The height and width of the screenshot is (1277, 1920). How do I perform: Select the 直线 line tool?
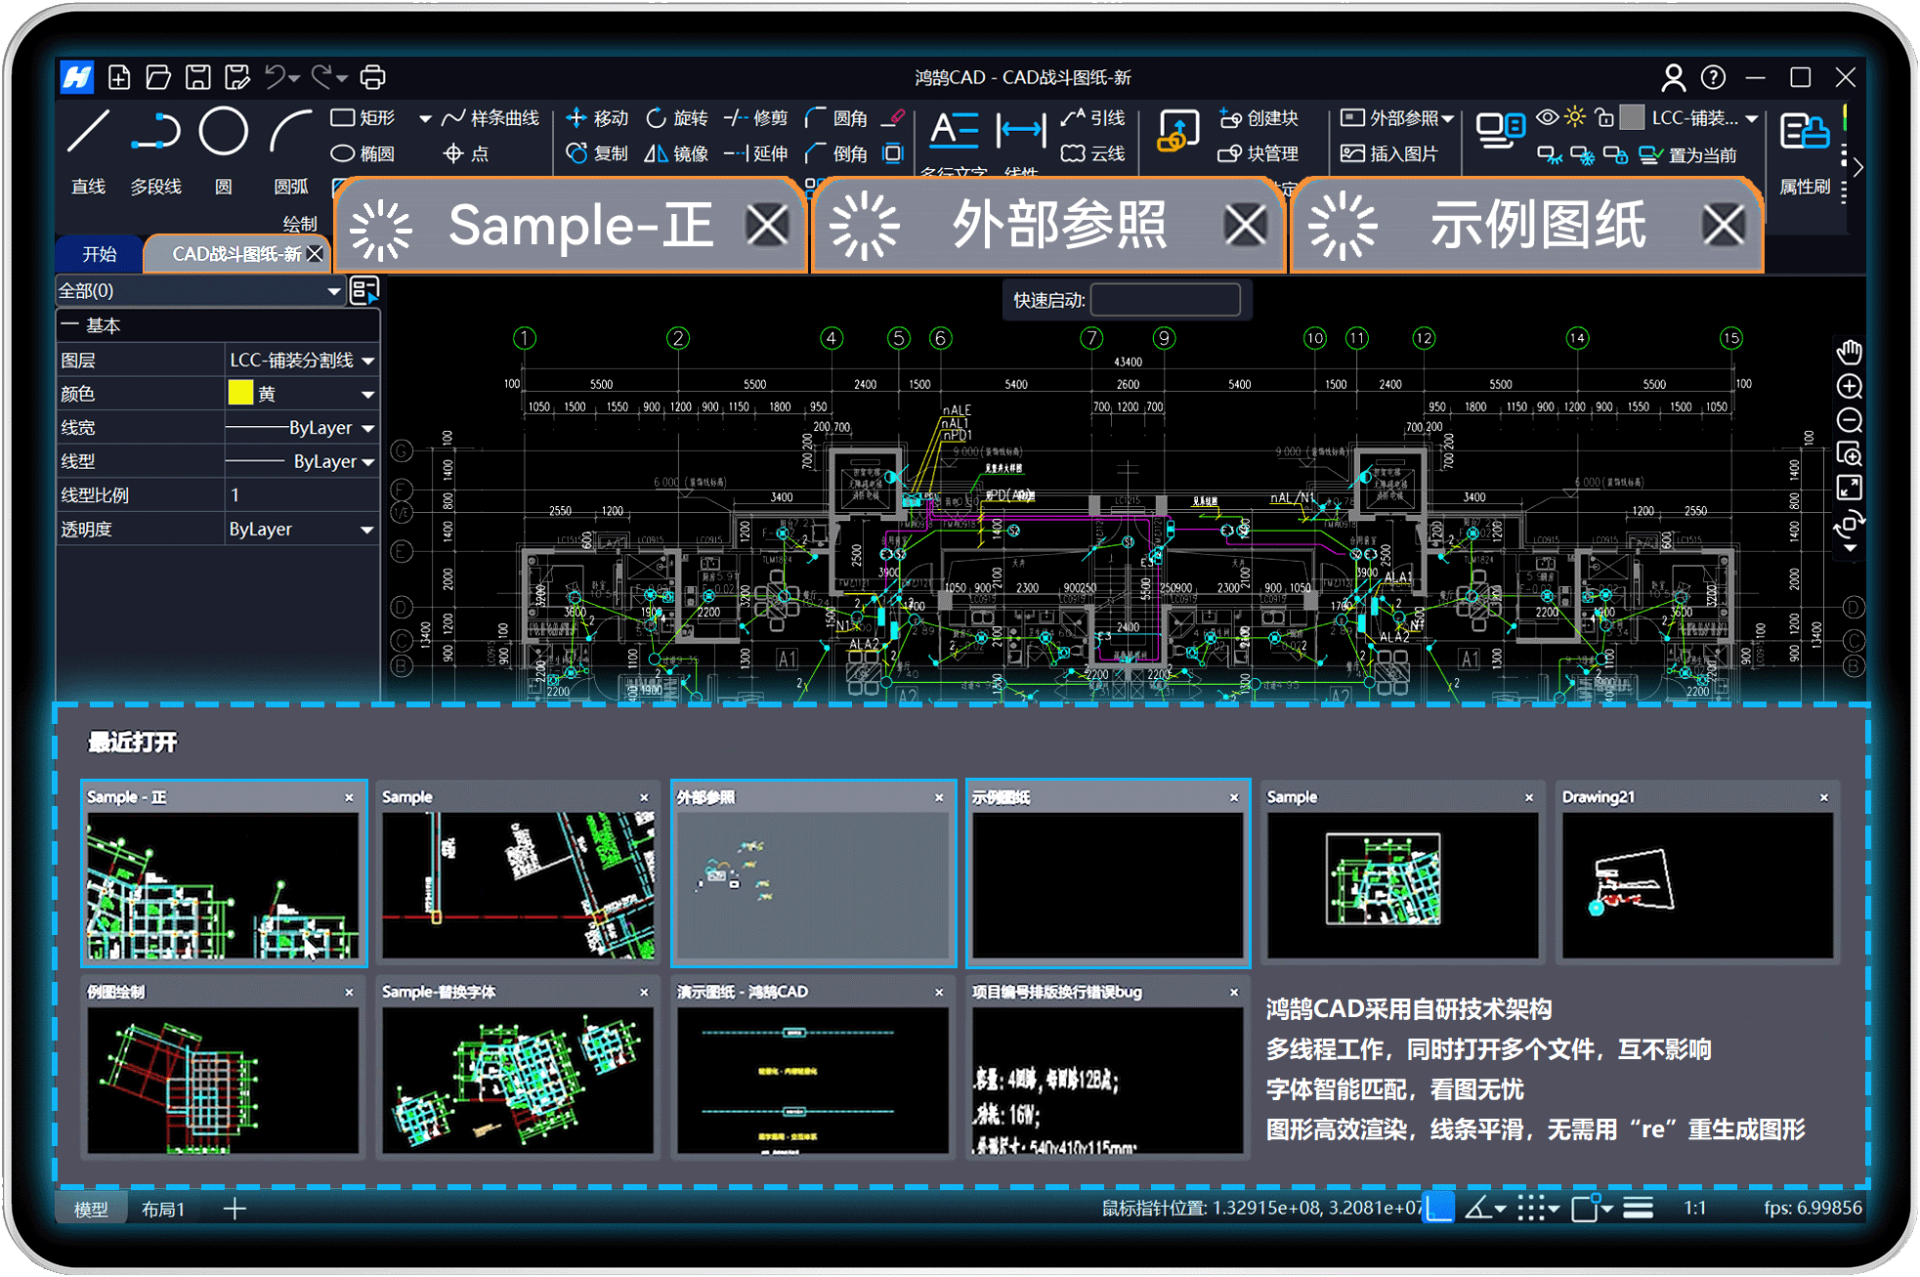point(88,150)
